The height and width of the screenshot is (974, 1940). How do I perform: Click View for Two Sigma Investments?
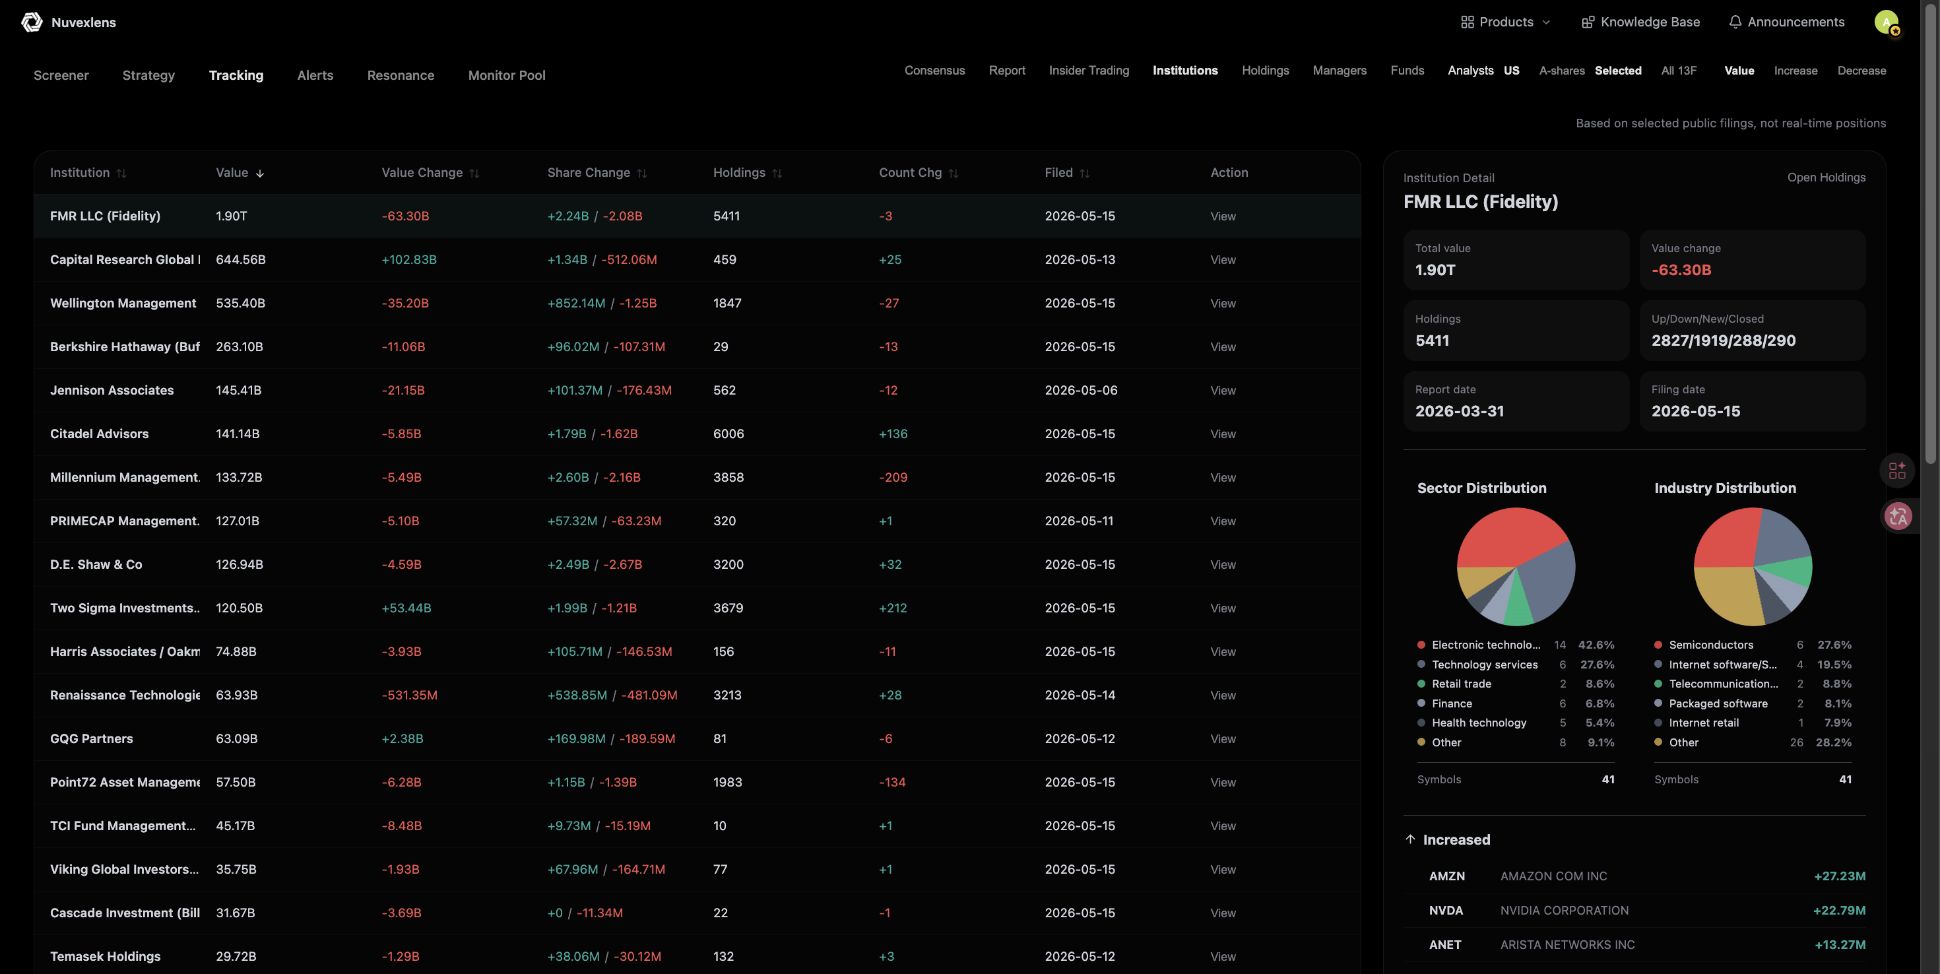pyautogui.click(x=1223, y=608)
